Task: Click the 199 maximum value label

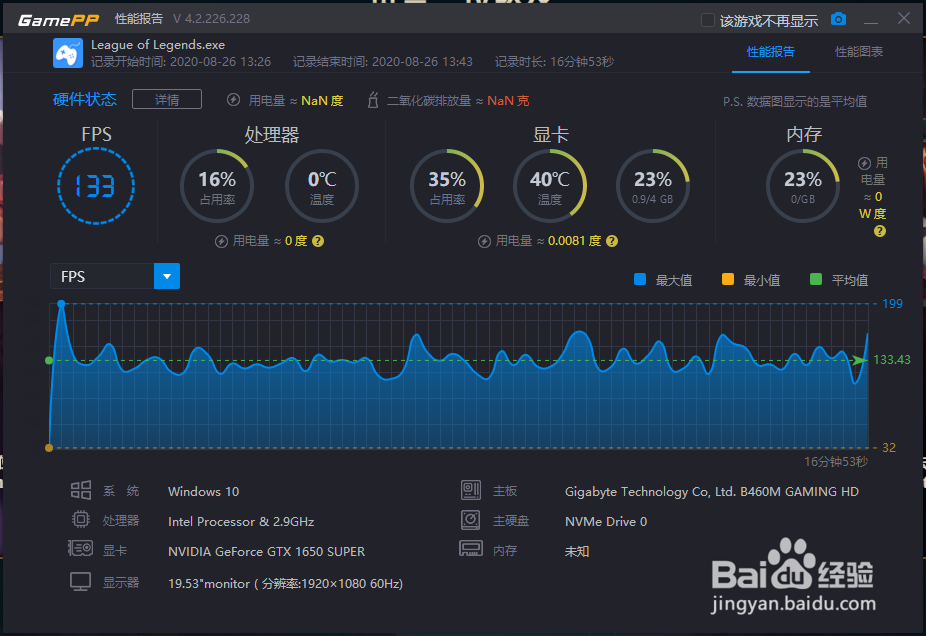Action: pos(892,304)
